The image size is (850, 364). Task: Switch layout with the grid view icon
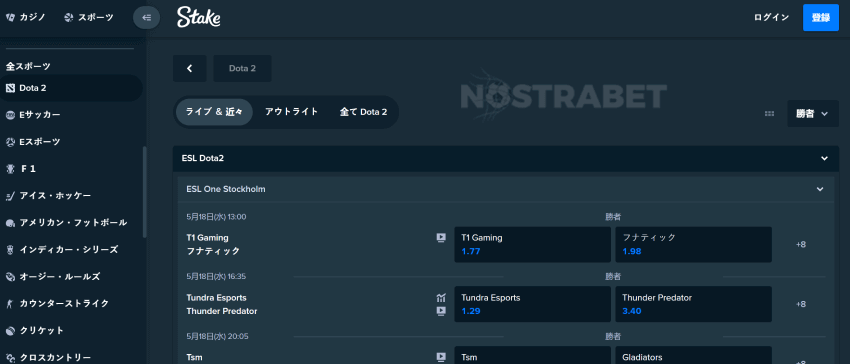point(769,114)
